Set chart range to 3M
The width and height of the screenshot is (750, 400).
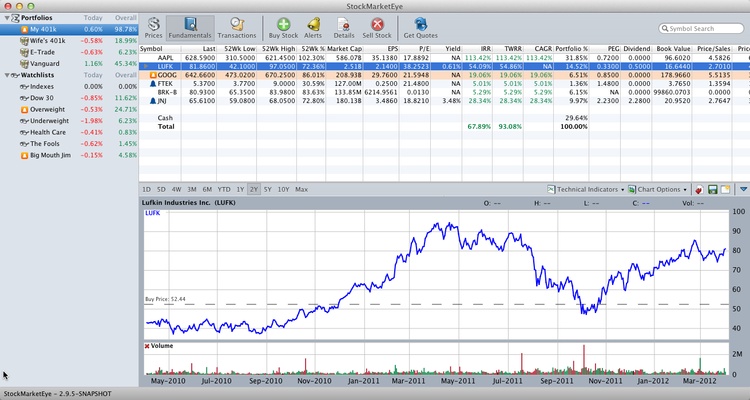[192, 189]
